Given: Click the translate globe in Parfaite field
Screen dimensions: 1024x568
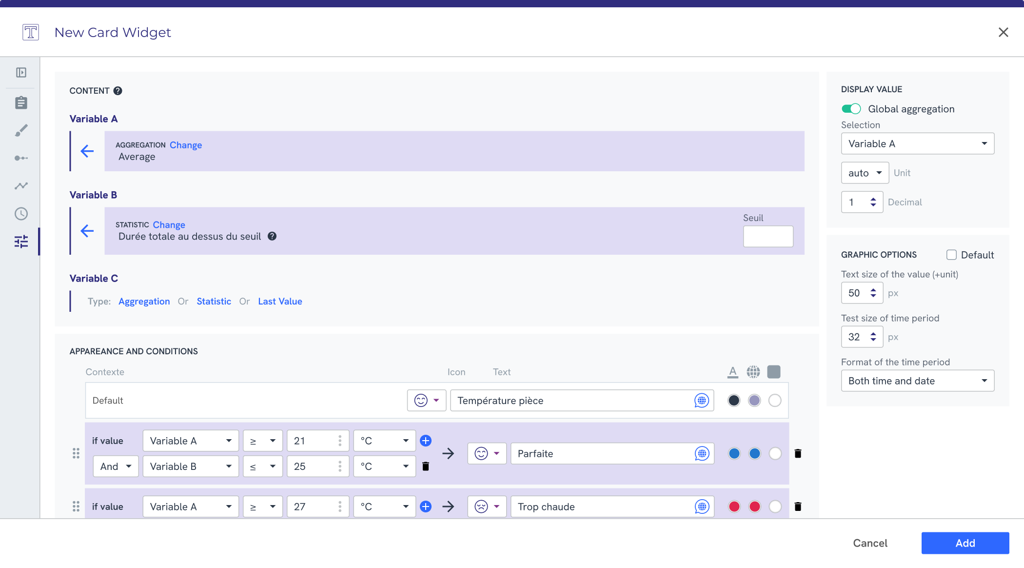Looking at the screenshot, I should coord(701,454).
